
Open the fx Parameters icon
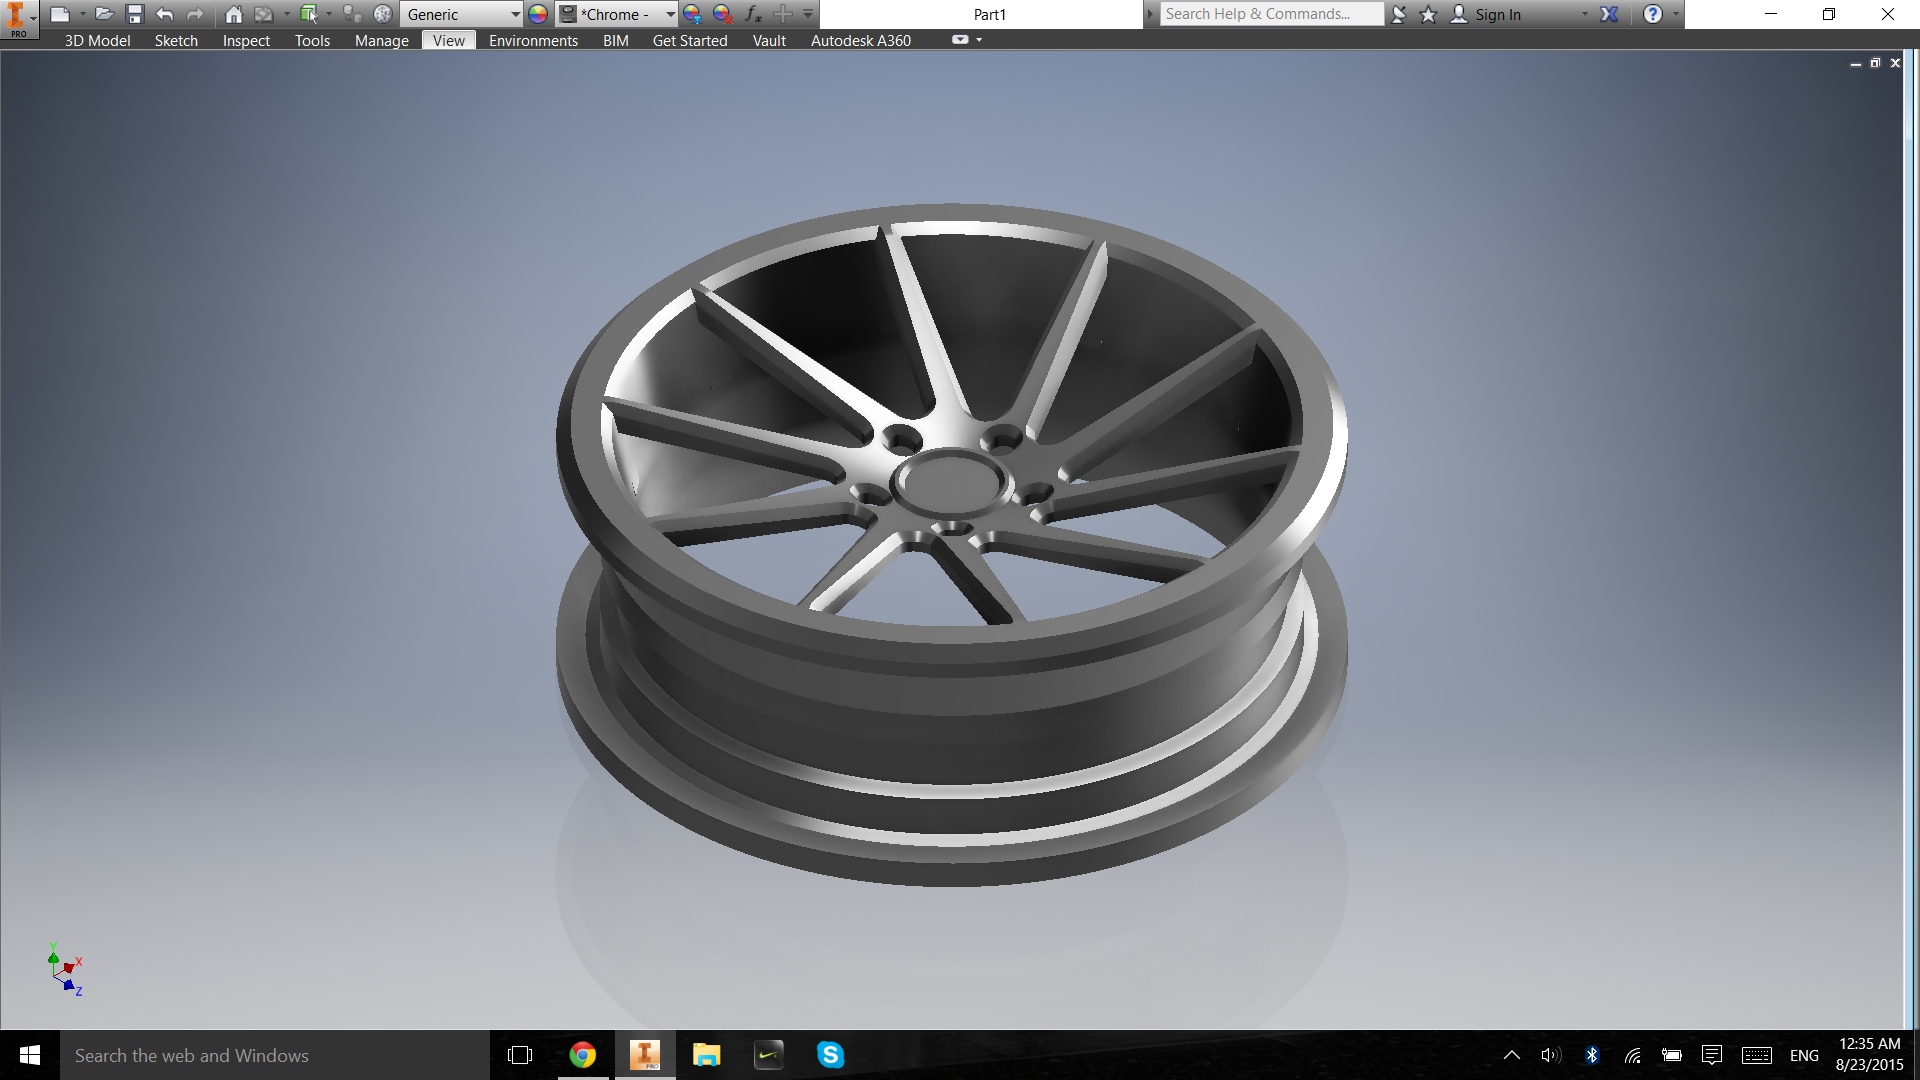click(x=753, y=14)
